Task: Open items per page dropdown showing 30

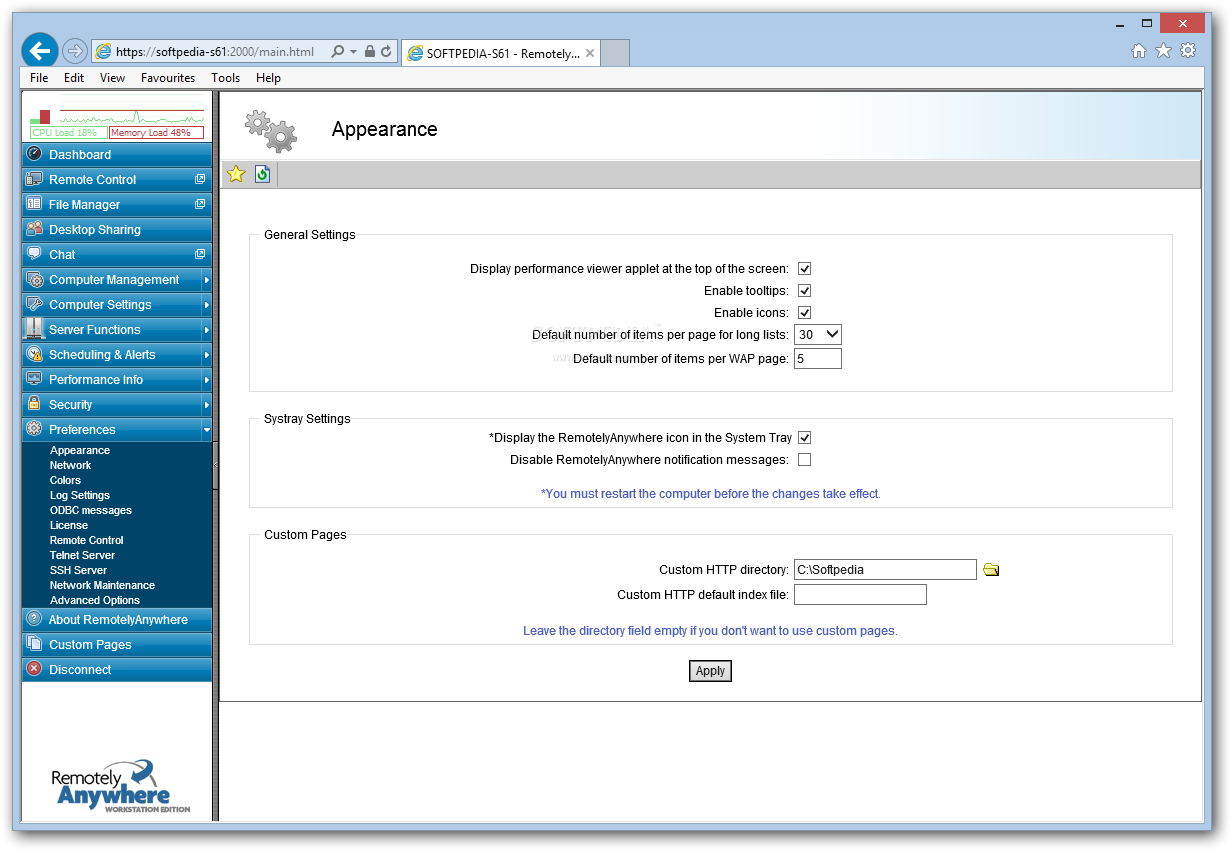Action: click(x=818, y=335)
